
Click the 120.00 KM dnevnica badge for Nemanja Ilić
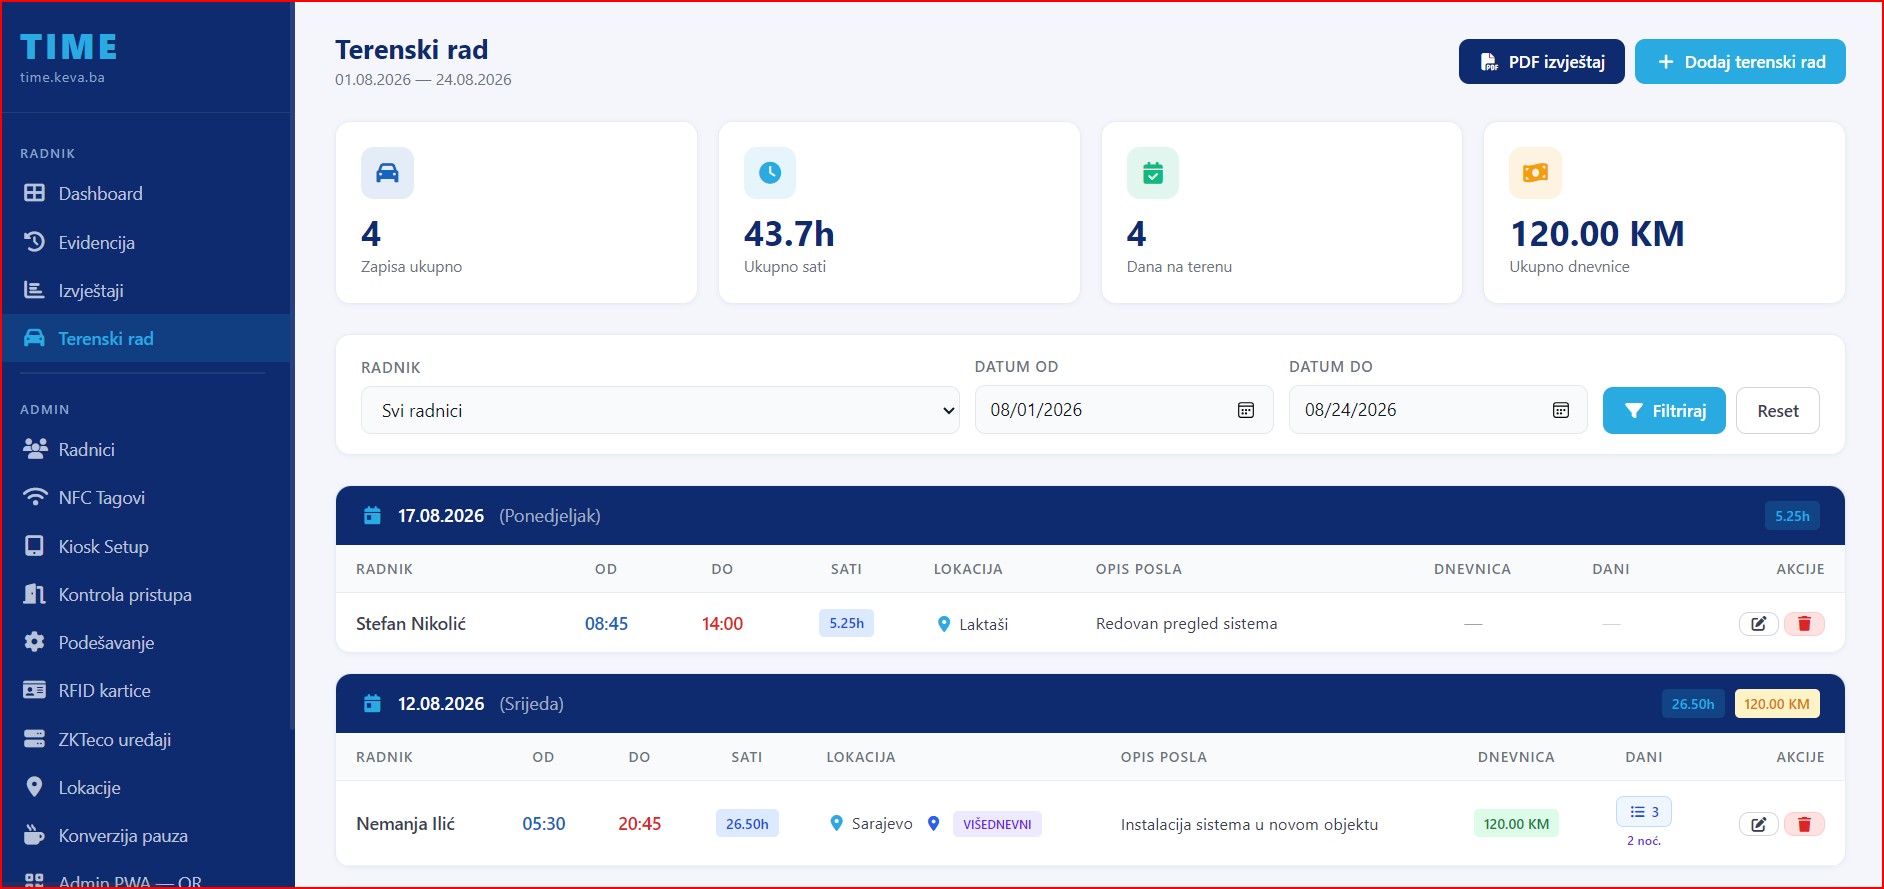[1516, 824]
